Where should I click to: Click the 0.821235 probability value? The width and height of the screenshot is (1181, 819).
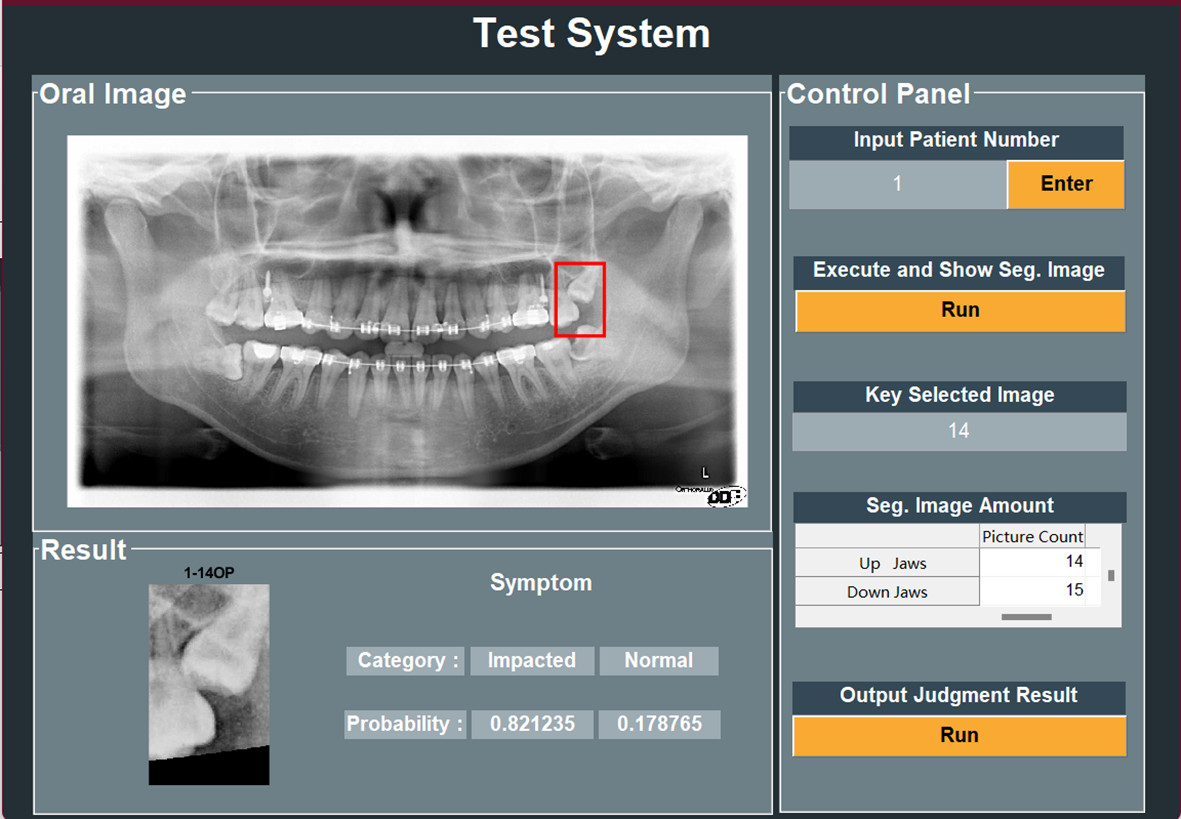tap(532, 724)
